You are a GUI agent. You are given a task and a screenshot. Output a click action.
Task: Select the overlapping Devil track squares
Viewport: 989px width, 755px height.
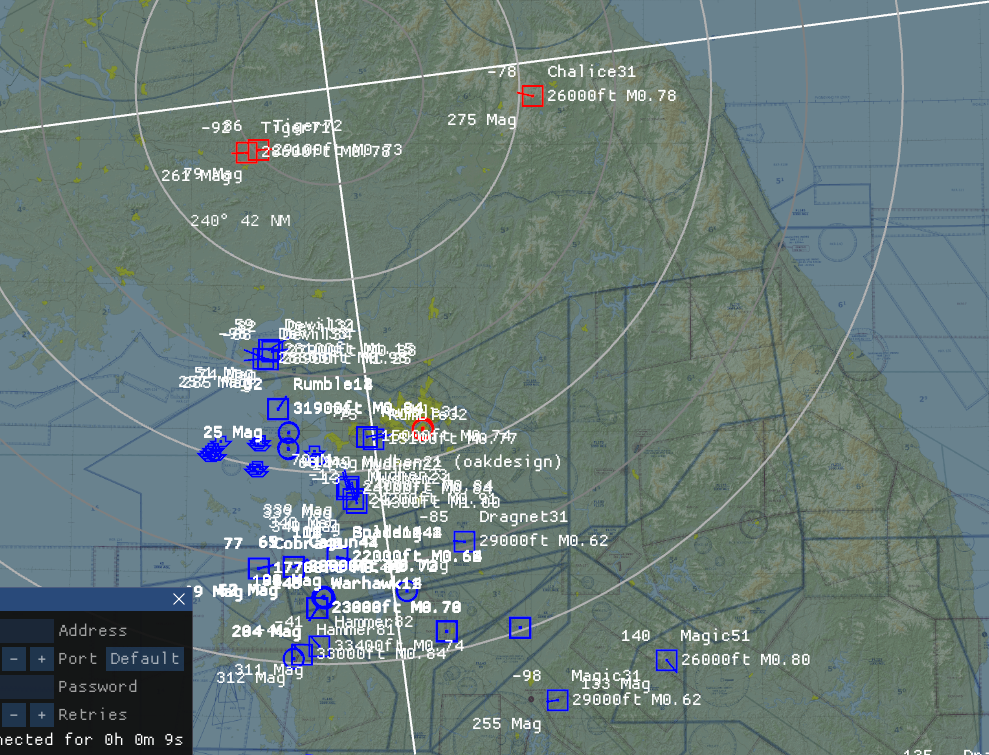click(x=267, y=354)
